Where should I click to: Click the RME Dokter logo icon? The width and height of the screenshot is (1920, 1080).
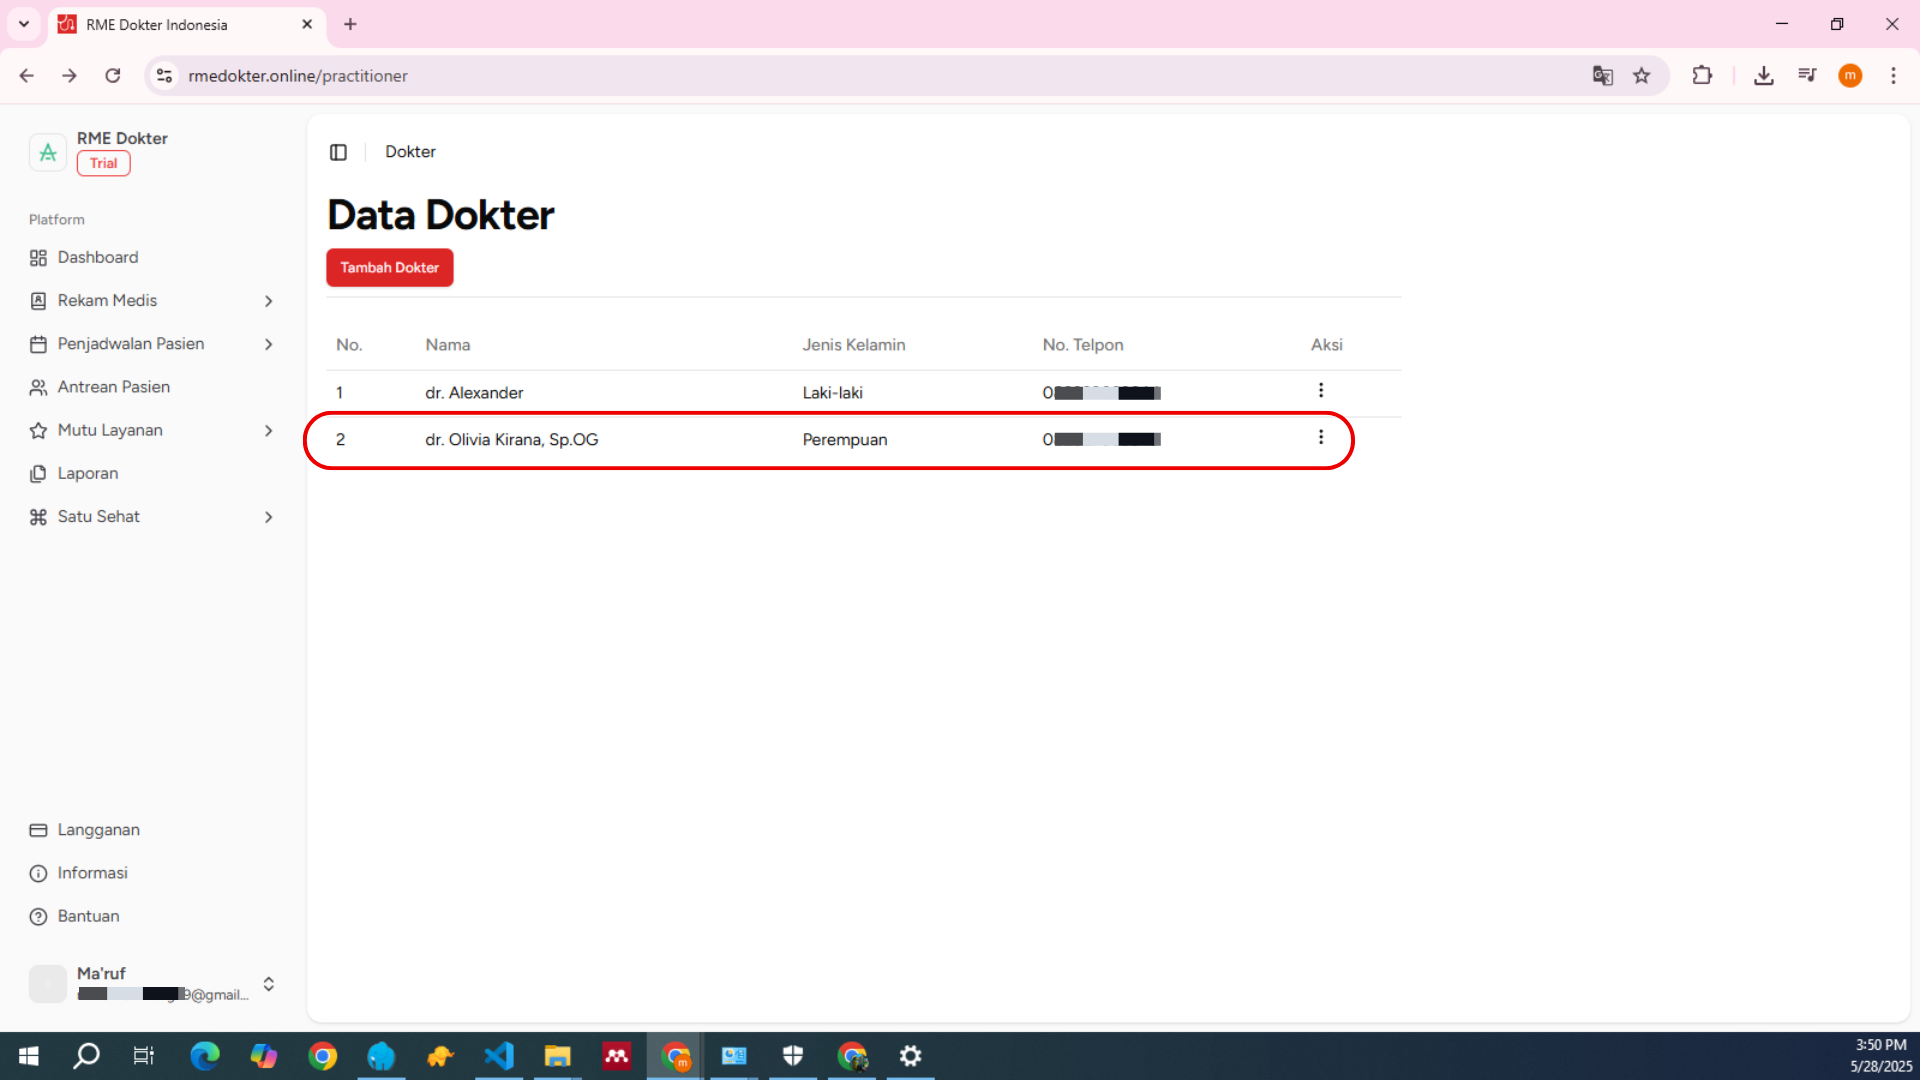(x=47, y=152)
